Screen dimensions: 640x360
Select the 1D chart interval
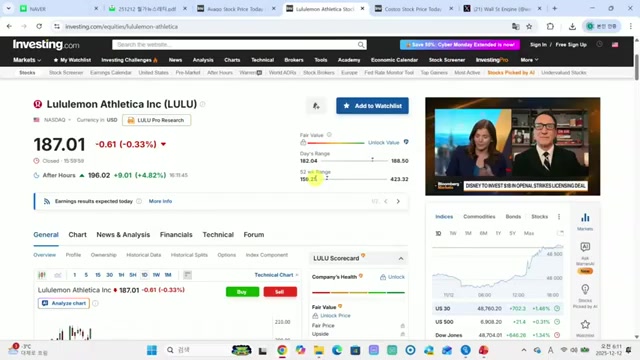click(x=144, y=275)
